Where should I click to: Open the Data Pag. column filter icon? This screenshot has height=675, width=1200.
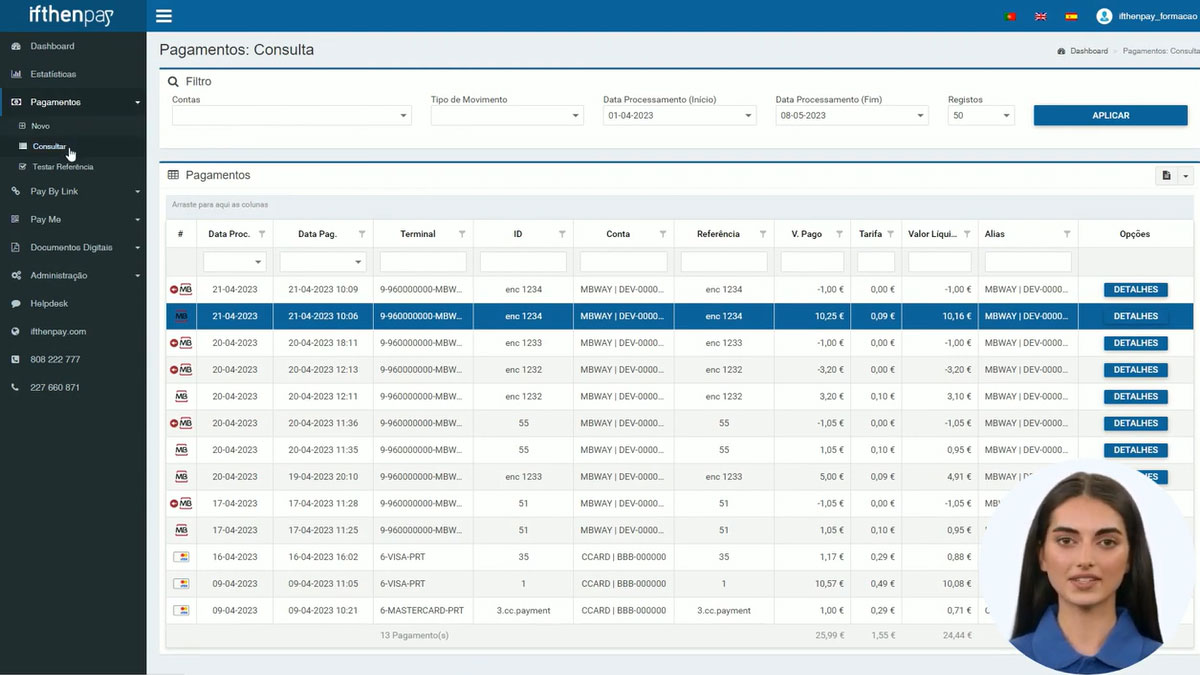(362, 234)
